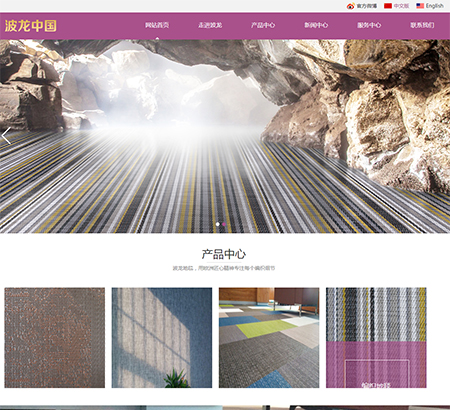Click the Chinese red flag icon
The width and height of the screenshot is (450, 410).
[x=388, y=6]
